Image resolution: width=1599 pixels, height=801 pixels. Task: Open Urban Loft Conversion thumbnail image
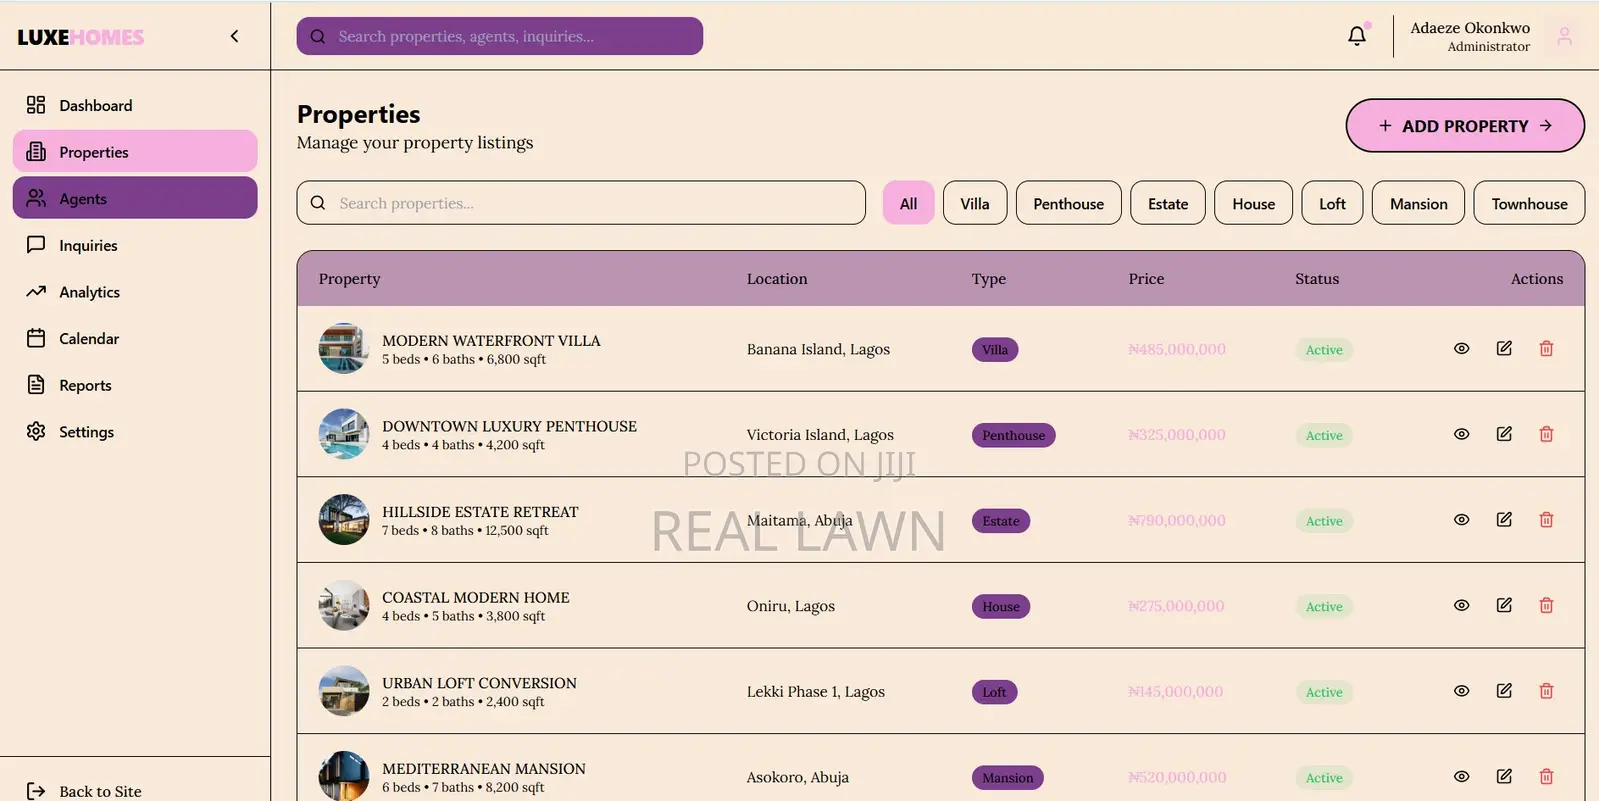[344, 691]
